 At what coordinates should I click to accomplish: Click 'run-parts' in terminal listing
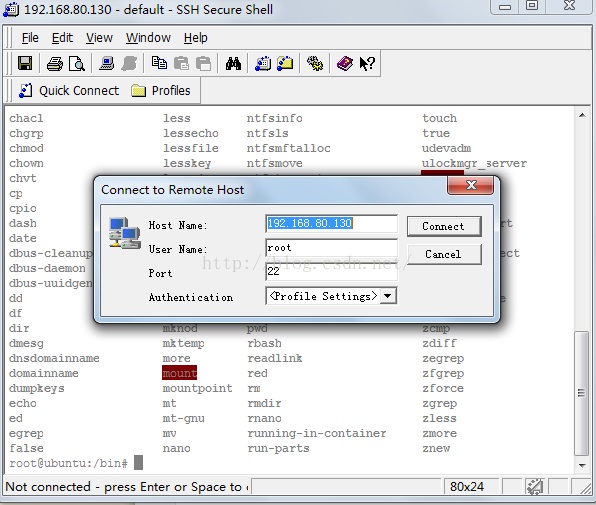278,449
